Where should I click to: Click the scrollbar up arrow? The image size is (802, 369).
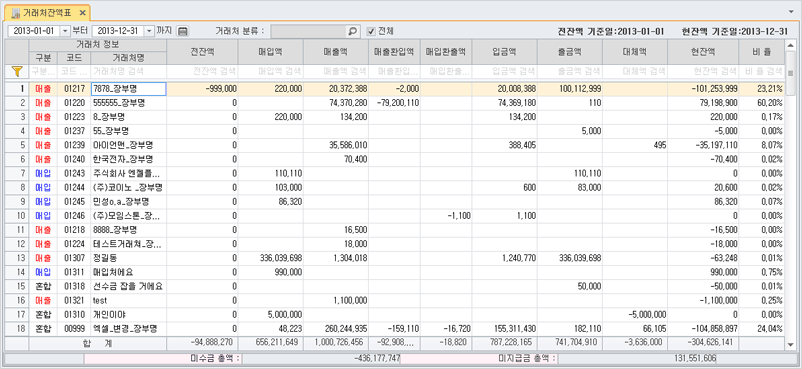click(792, 45)
